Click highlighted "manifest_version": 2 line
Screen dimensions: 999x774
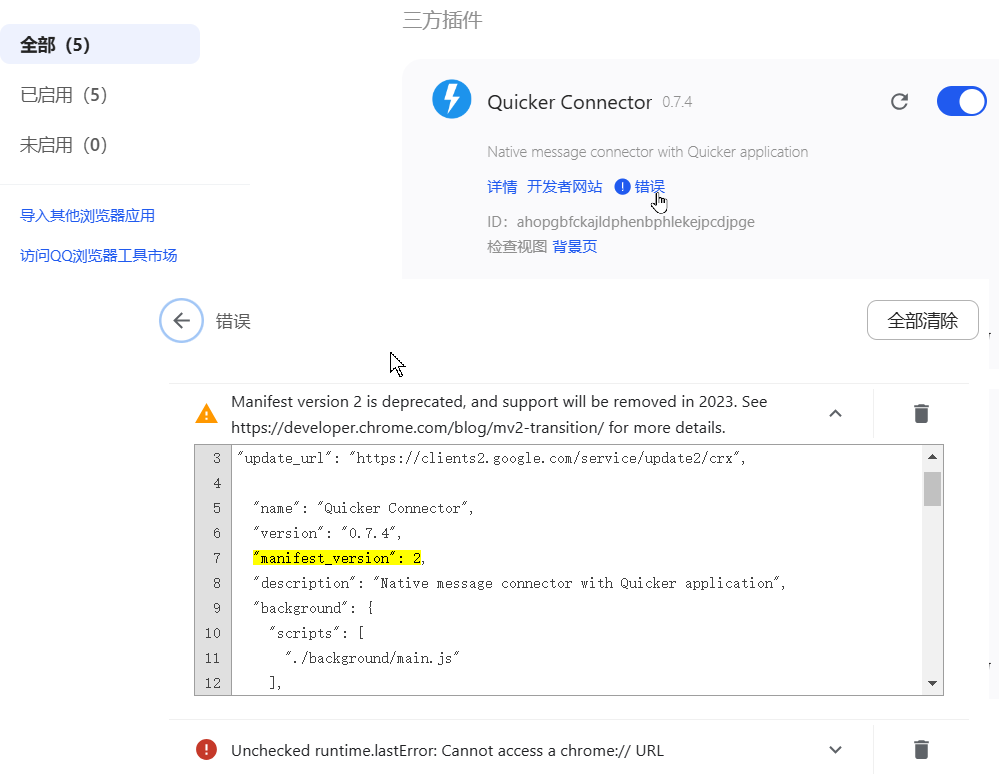click(339, 558)
